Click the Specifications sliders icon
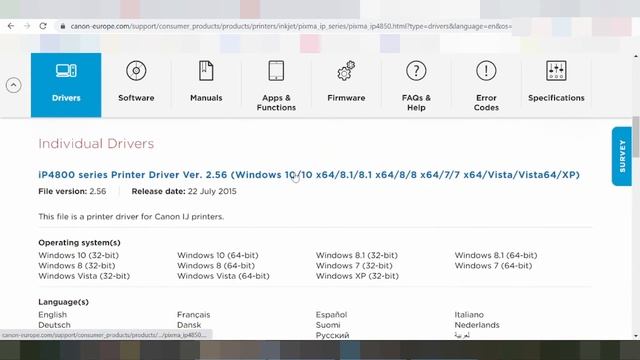The height and width of the screenshot is (360, 640). [x=556, y=71]
